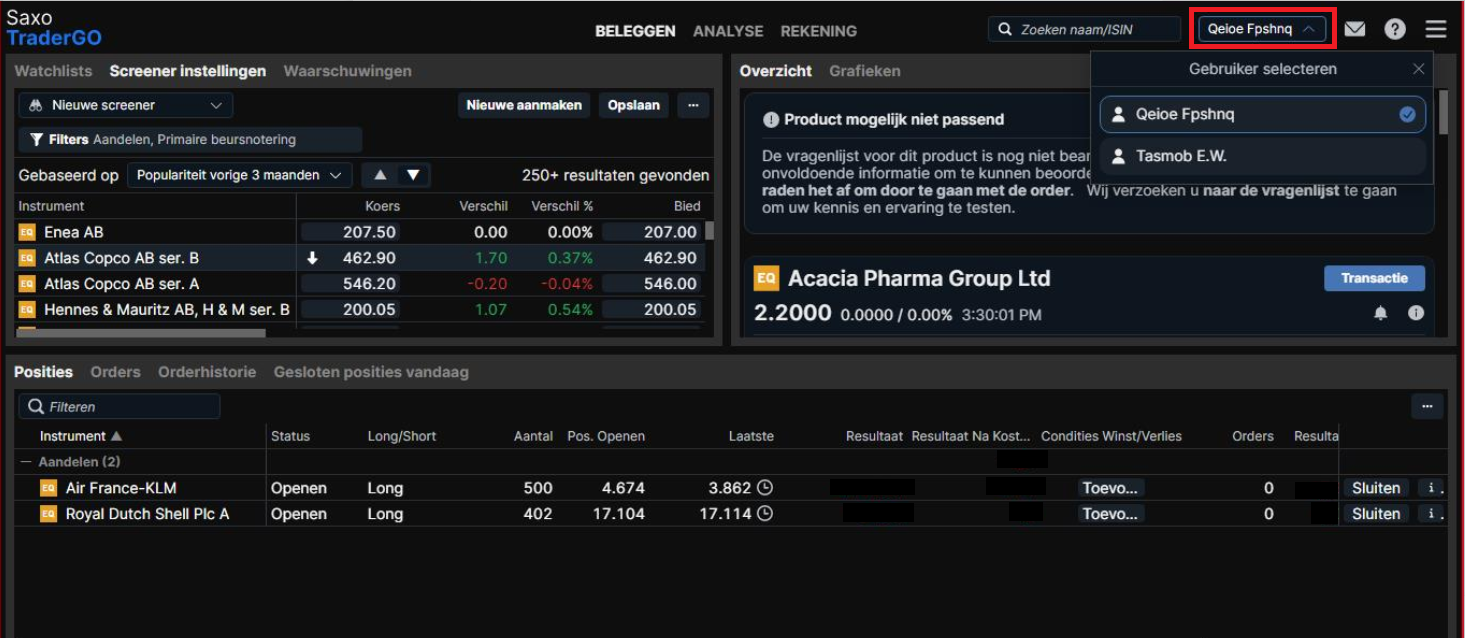Click the EQ icon next to Air France-KLM

48,488
